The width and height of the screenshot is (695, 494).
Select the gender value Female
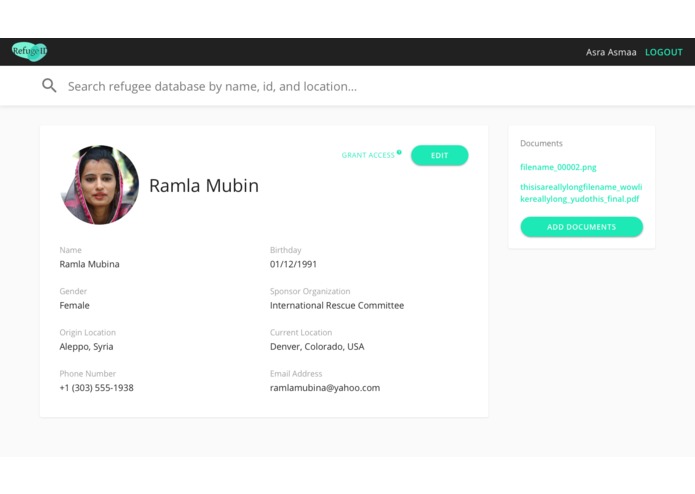[74, 305]
